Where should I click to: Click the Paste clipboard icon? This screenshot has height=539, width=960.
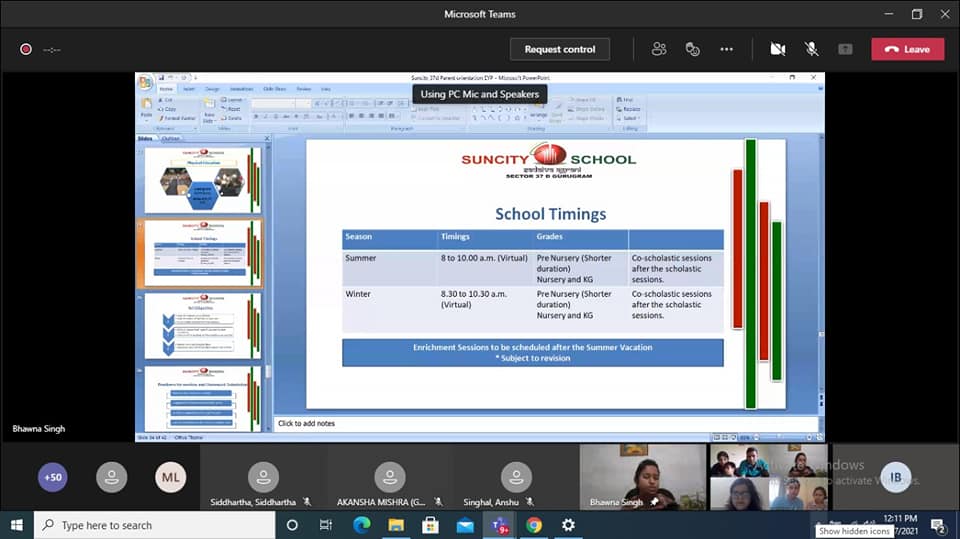(146, 104)
